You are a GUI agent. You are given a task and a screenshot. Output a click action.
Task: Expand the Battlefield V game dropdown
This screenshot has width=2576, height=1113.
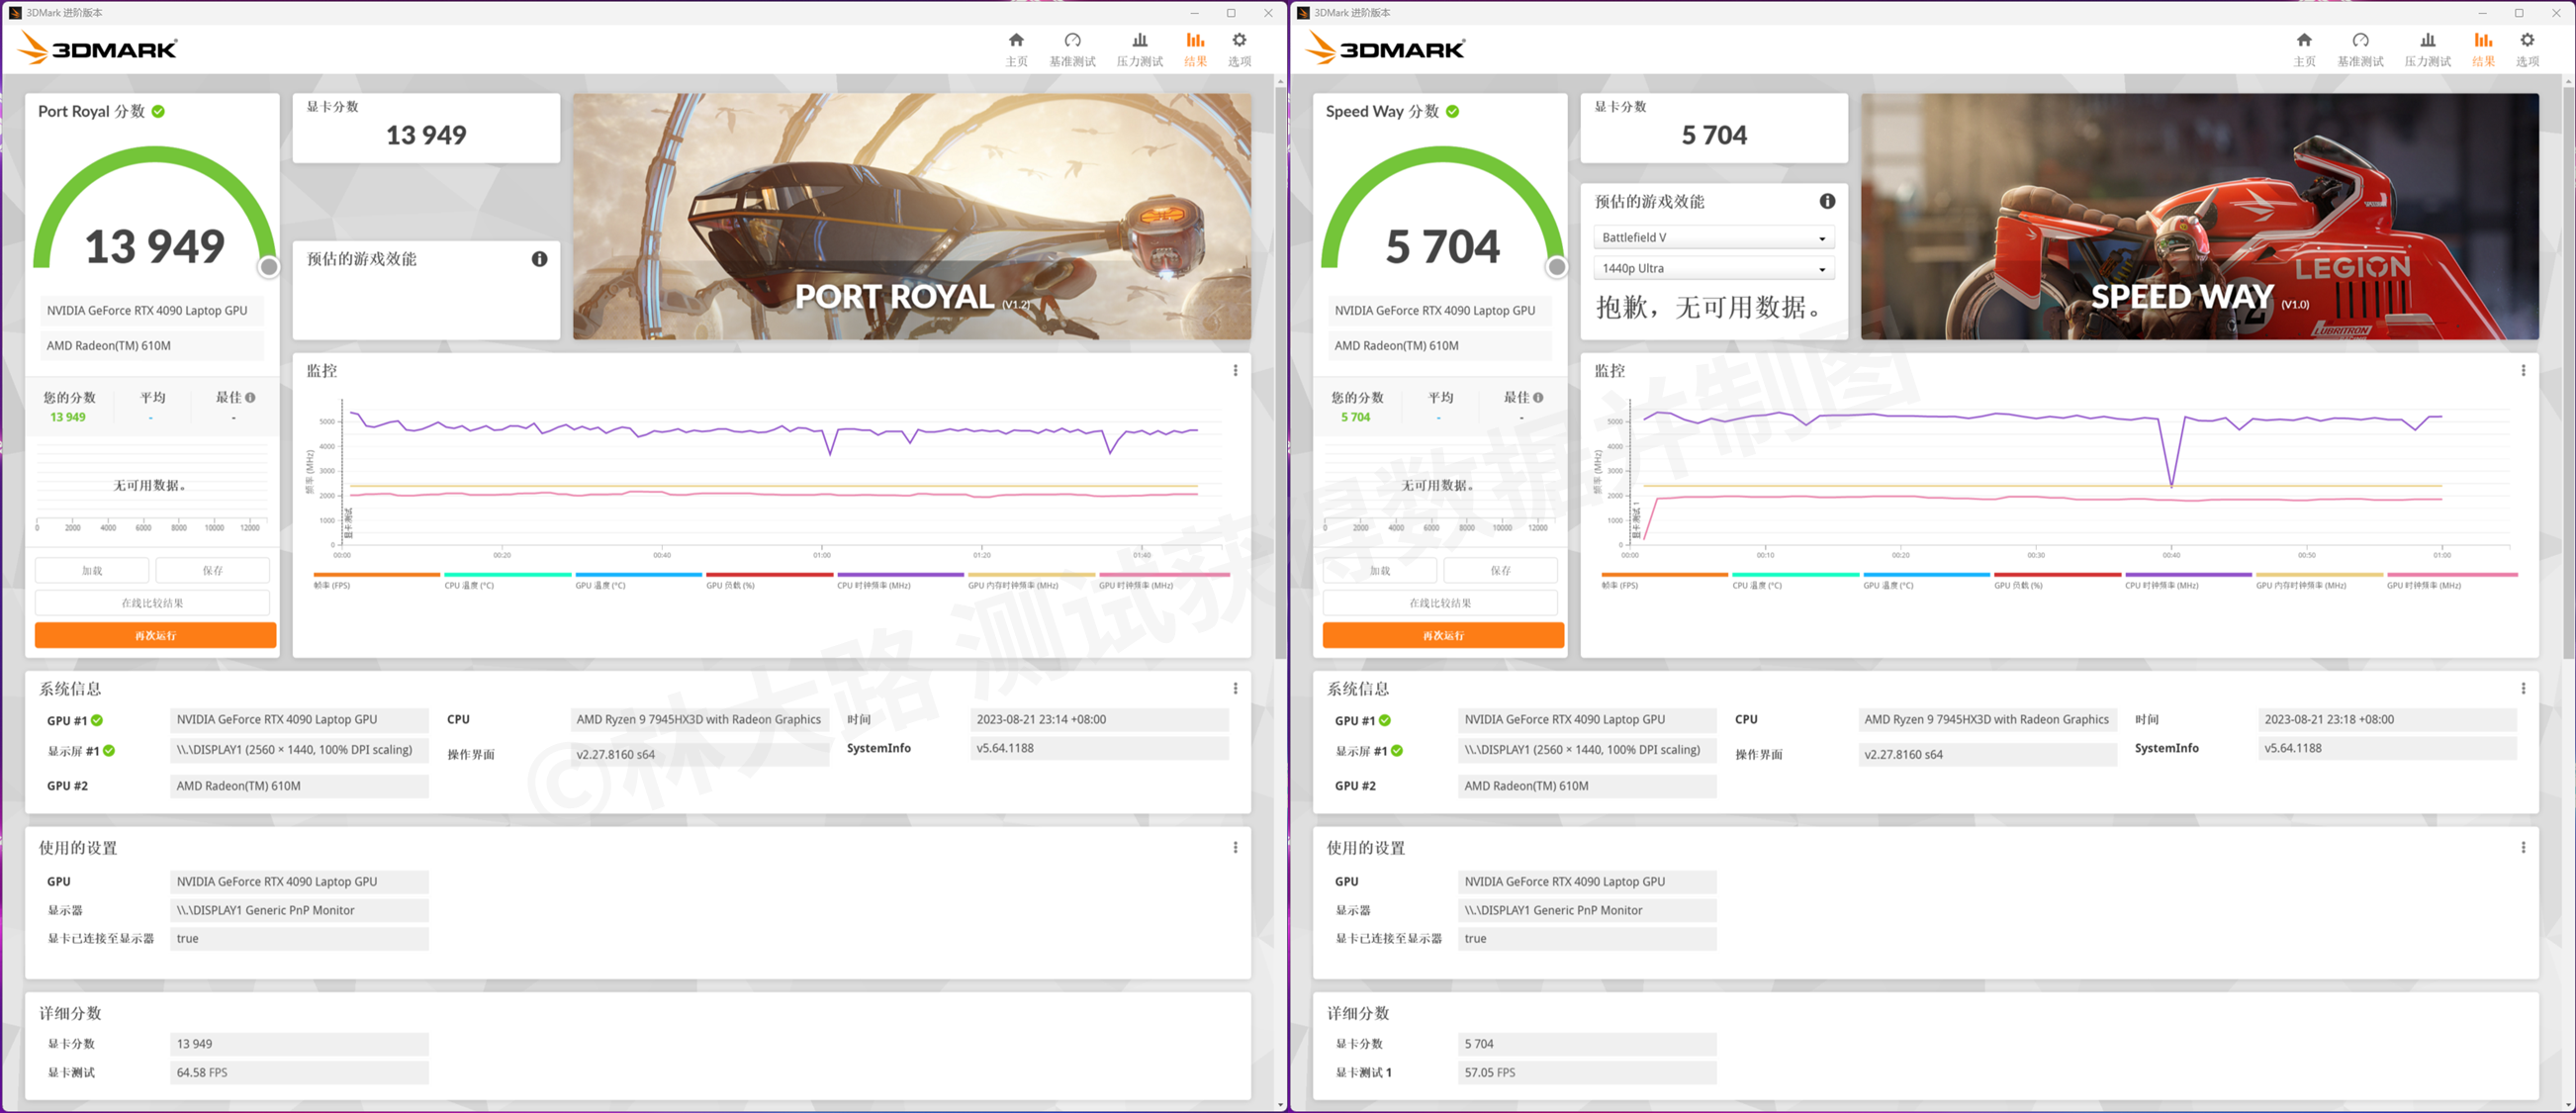point(1713,238)
